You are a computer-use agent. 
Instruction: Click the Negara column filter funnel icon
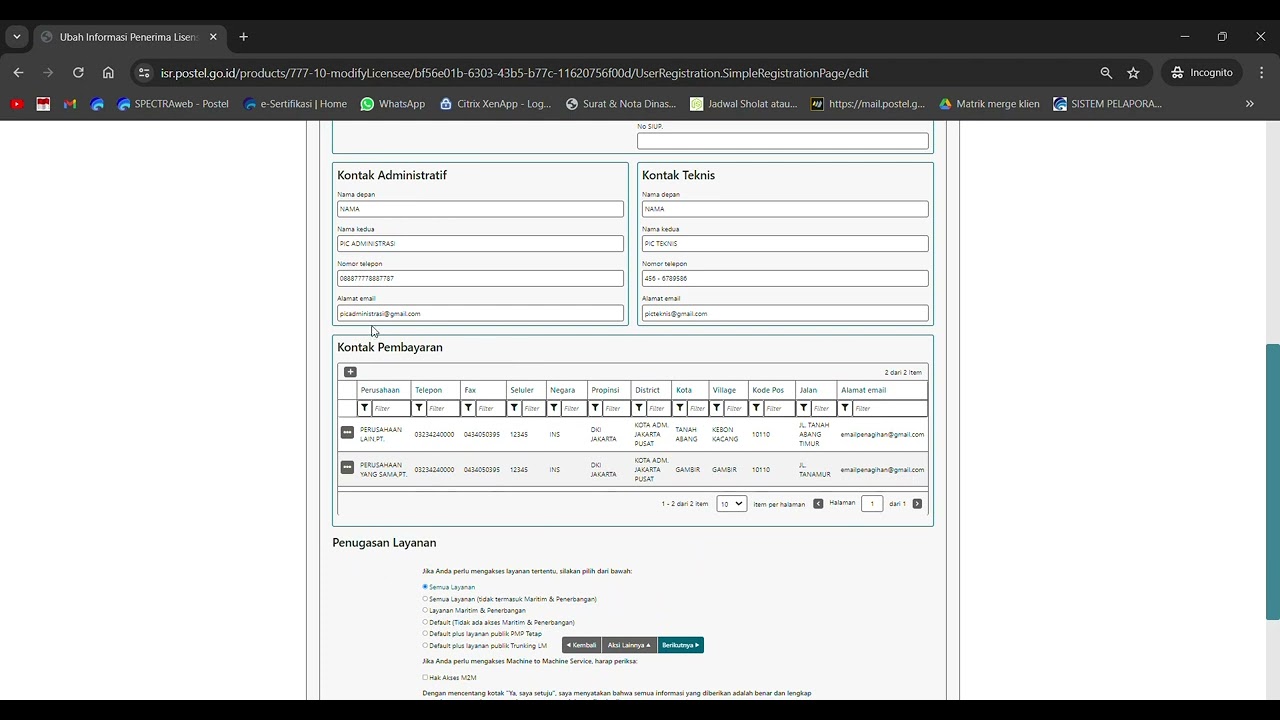click(x=553, y=408)
